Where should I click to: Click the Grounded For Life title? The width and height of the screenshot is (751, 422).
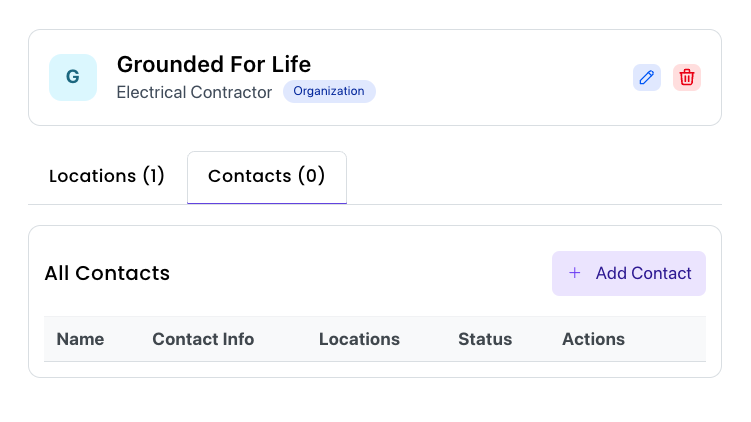click(214, 64)
